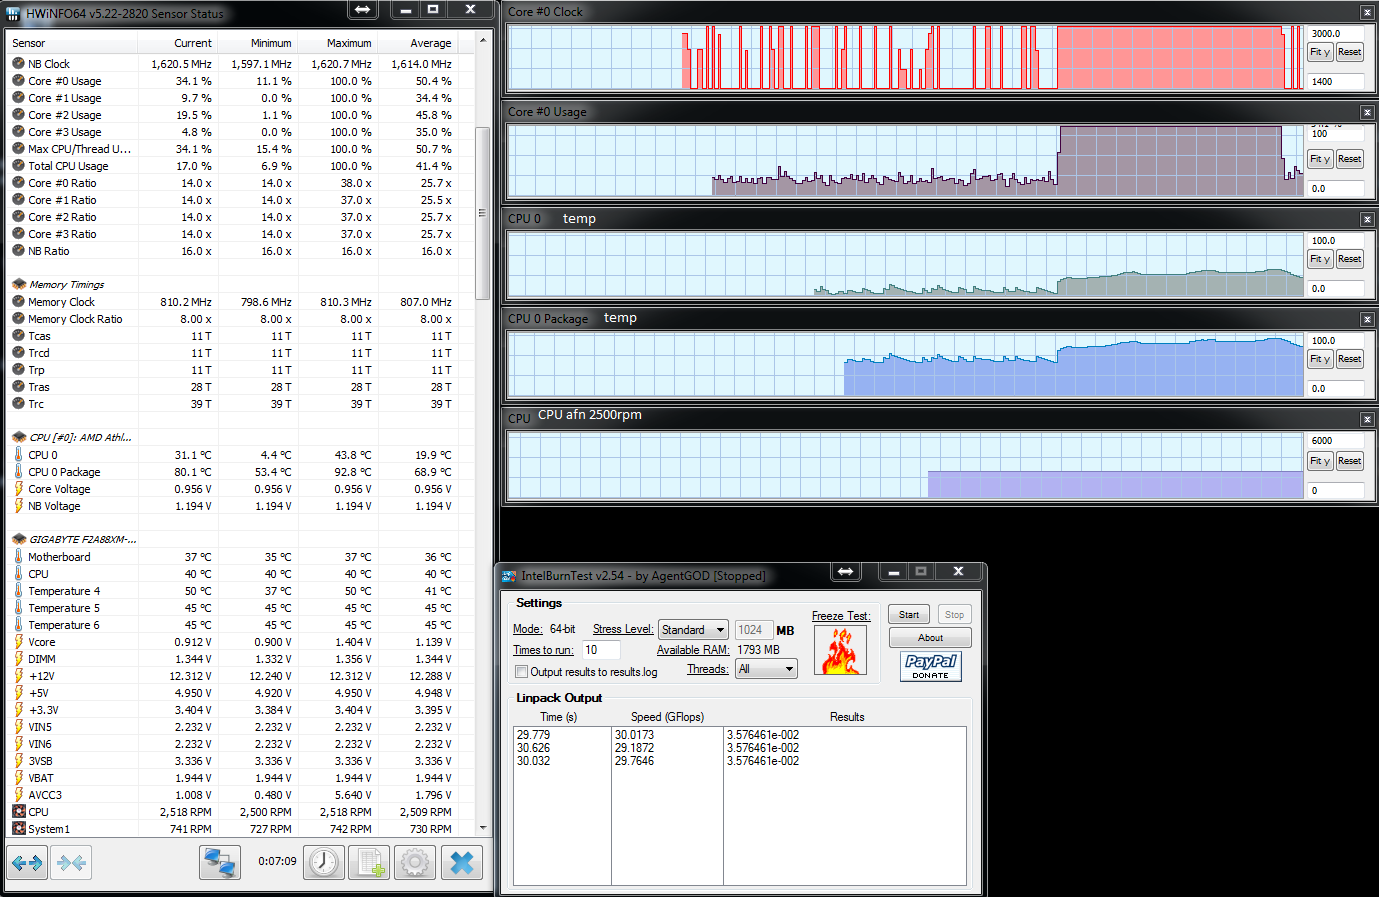Viewport: 1379px width, 897px height.
Task: Click the CPU [#0]: AMD Athl... group icon
Action: tap(18, 438)
